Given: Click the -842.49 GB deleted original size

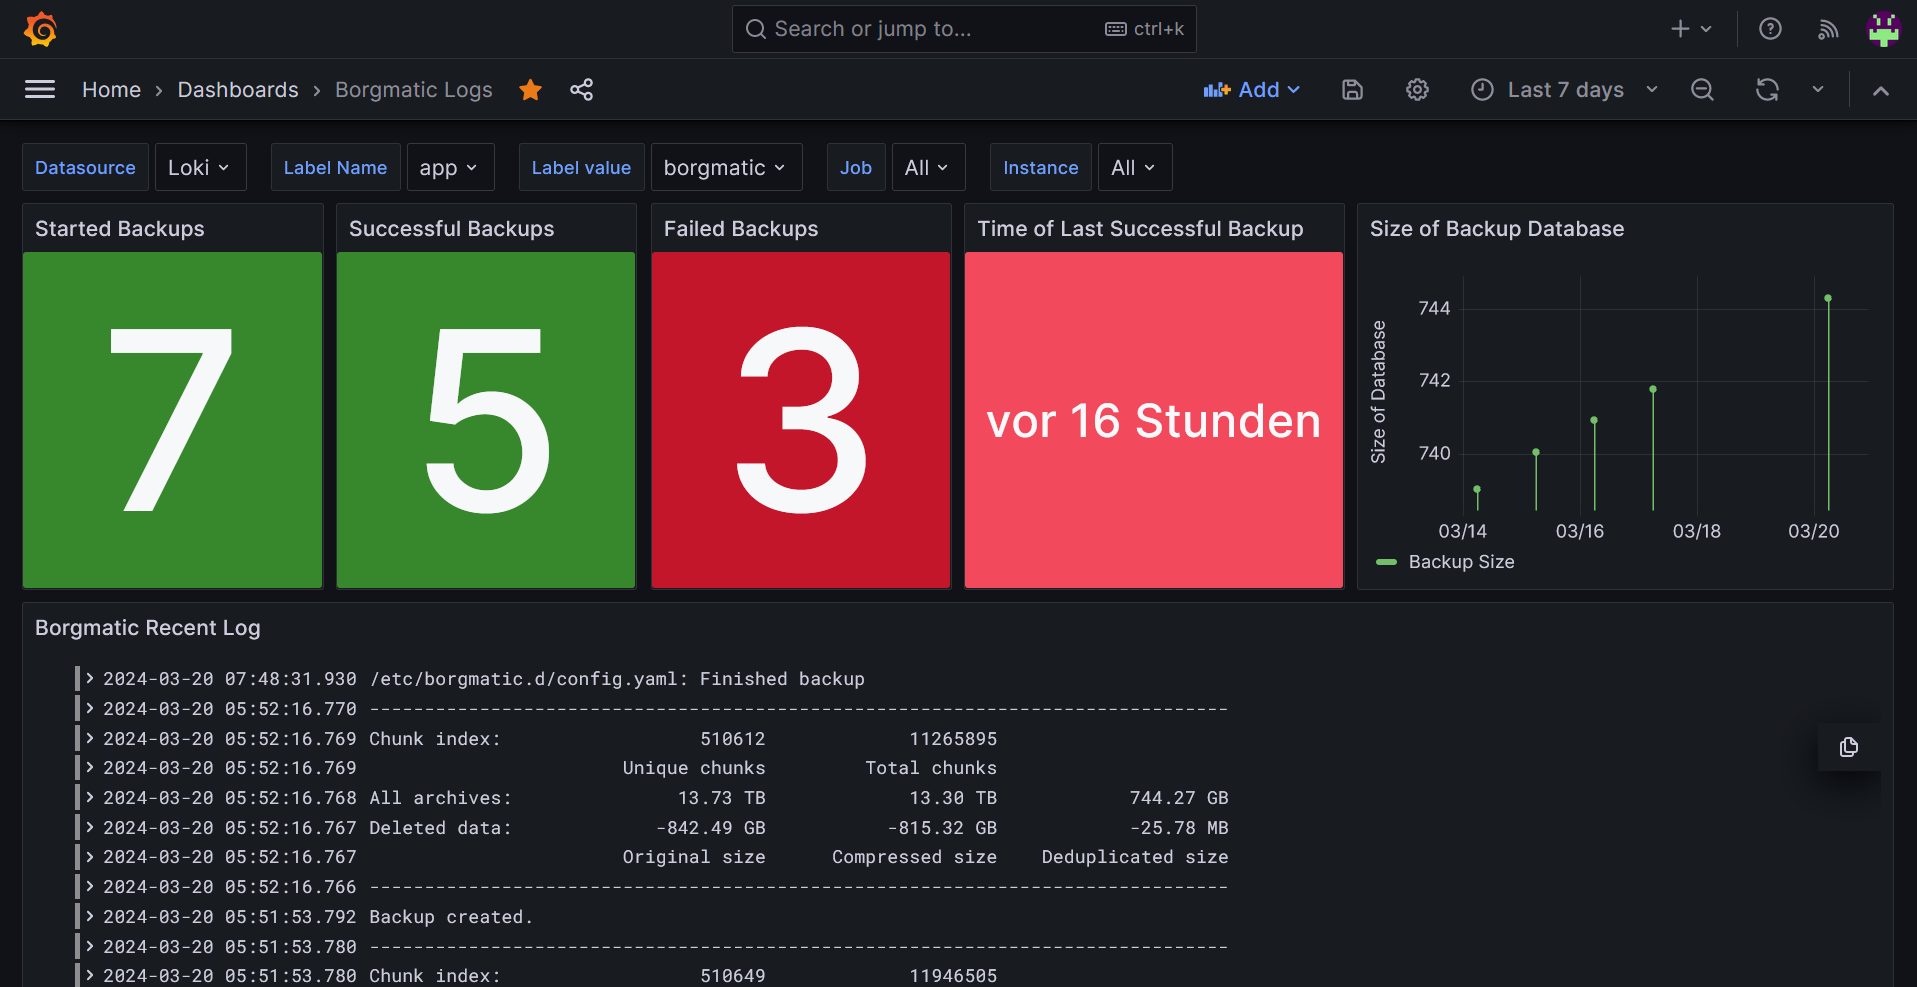Looking at the screenshot, I should pos(711,828).
